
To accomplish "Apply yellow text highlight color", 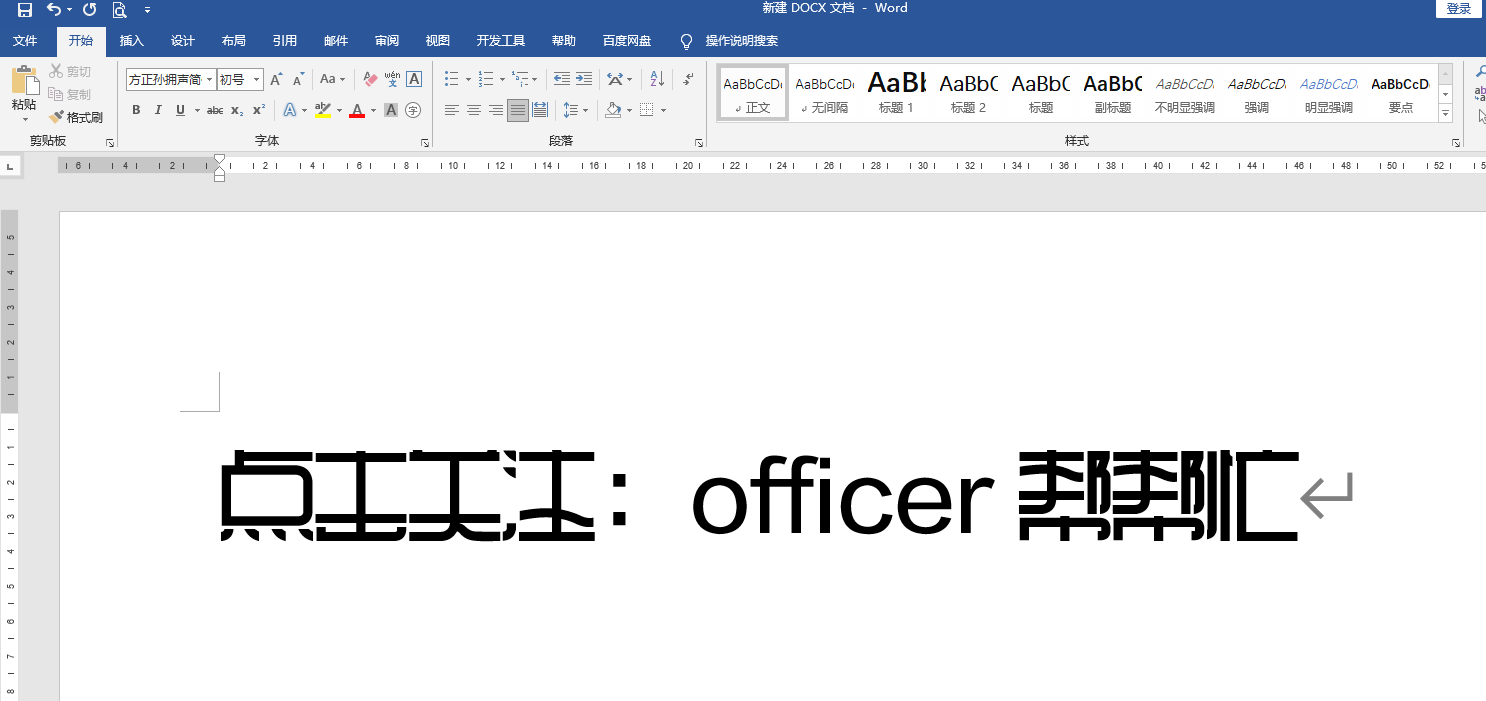I will tap(322, 110).
